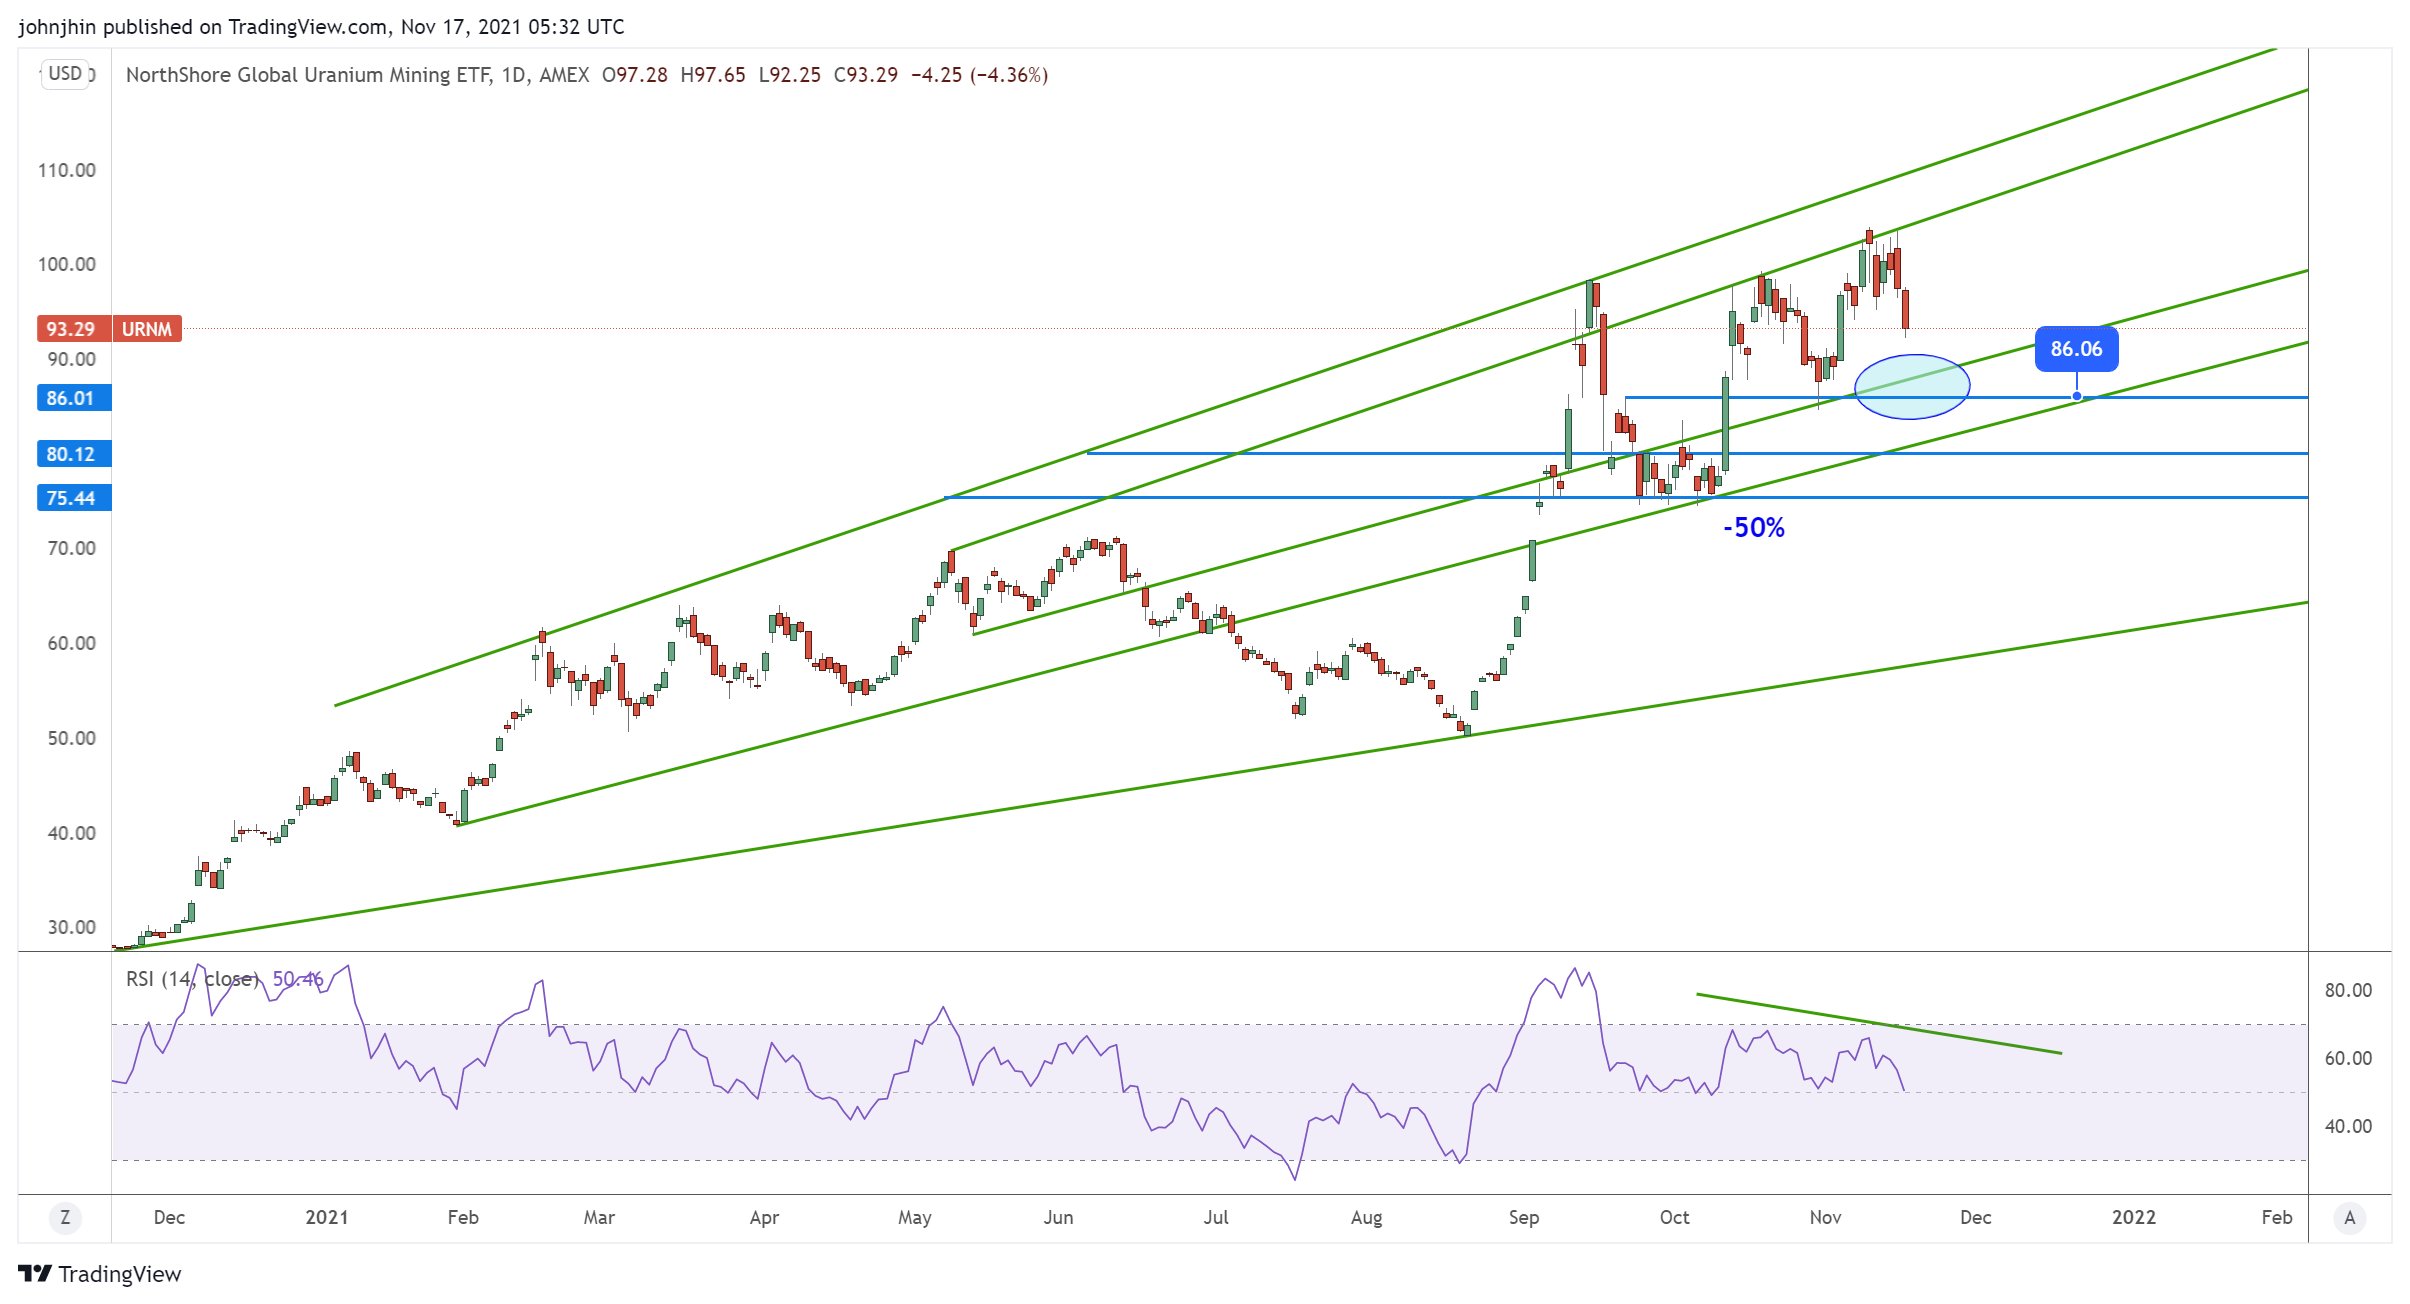Click the Z timezone button
The image size is (2410, 1304).
coord(65,1217)
